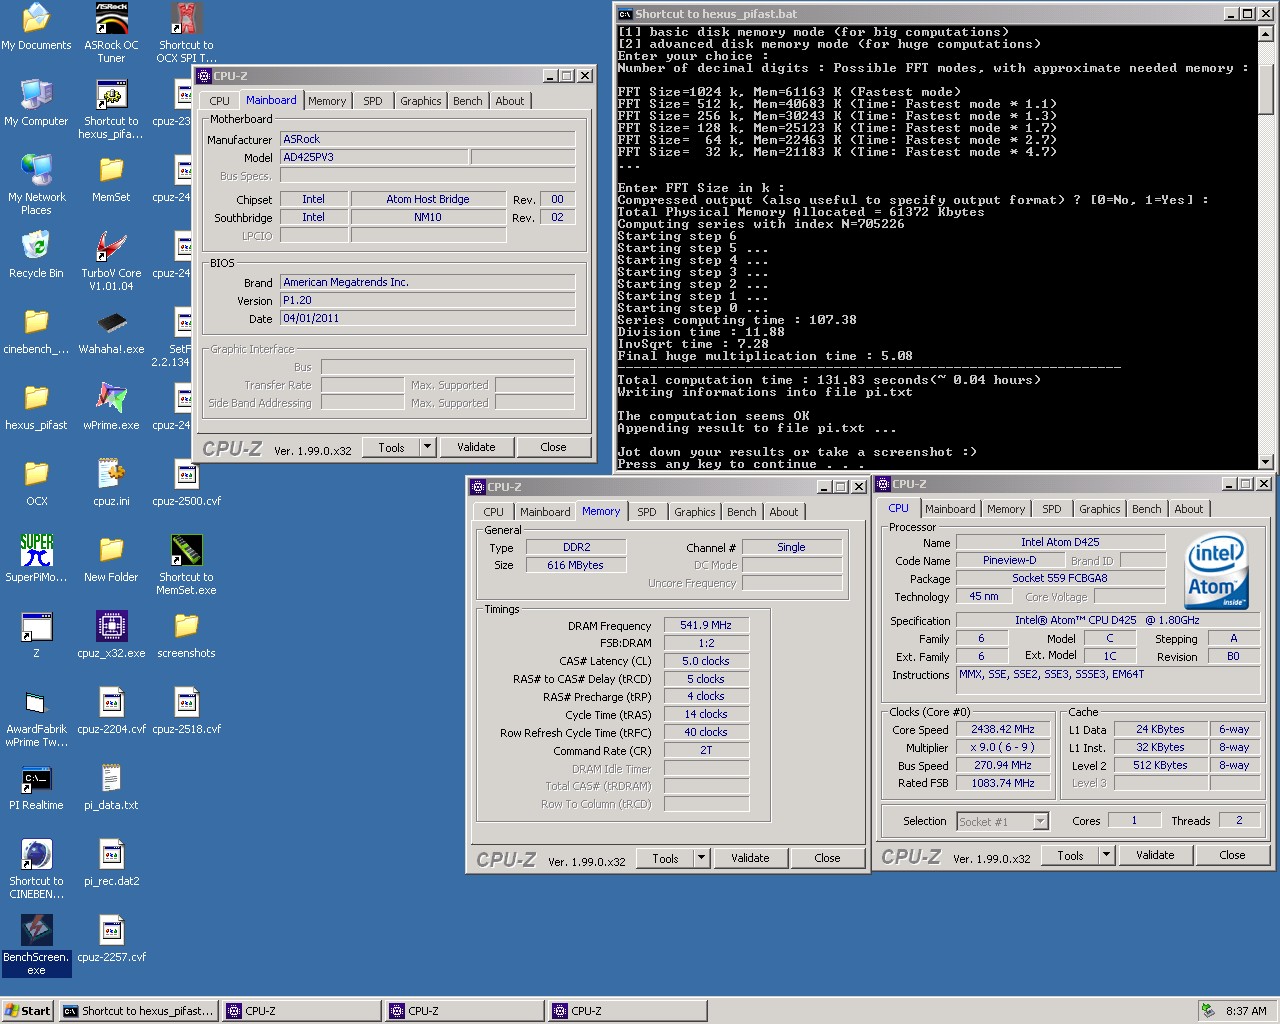Select Shortcut to hexus_pifast desktop icon
This screenshot has height=1024, width=1280.
click(x=111, y=109)
